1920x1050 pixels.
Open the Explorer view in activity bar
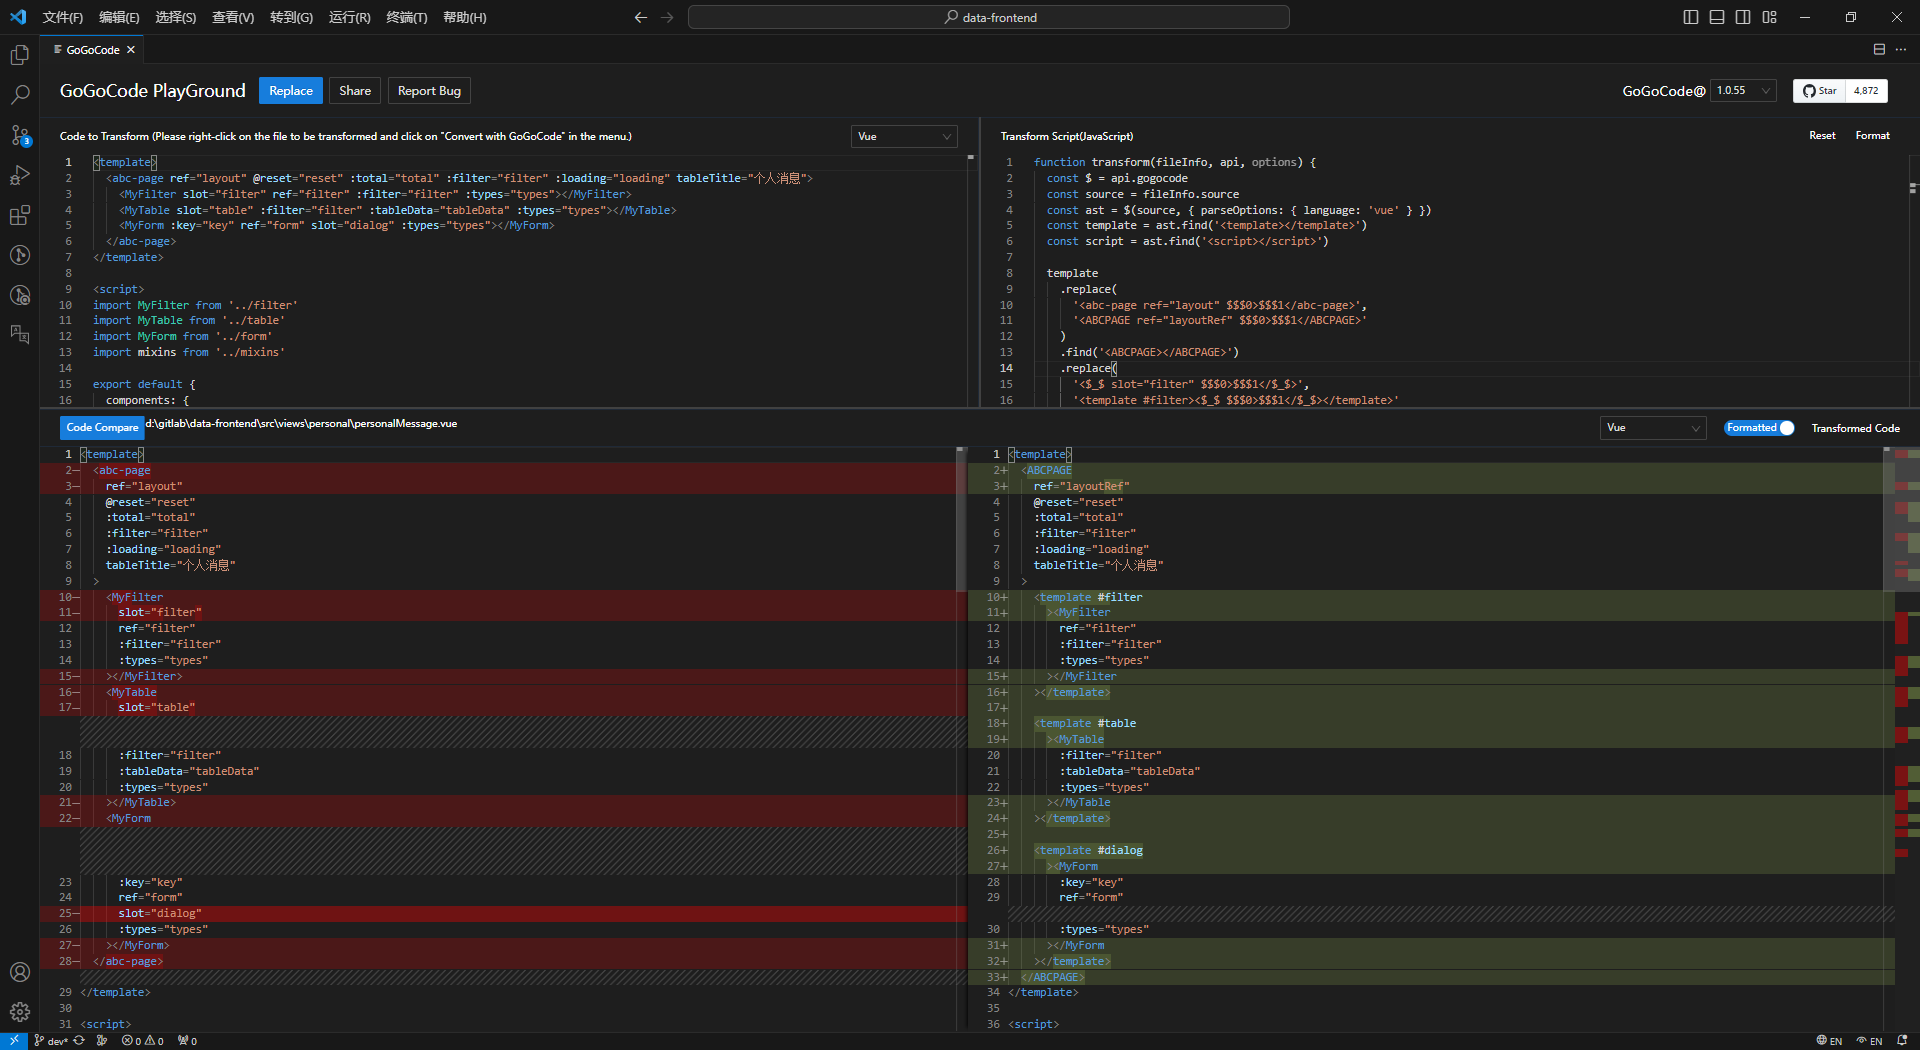pos(20,55)
